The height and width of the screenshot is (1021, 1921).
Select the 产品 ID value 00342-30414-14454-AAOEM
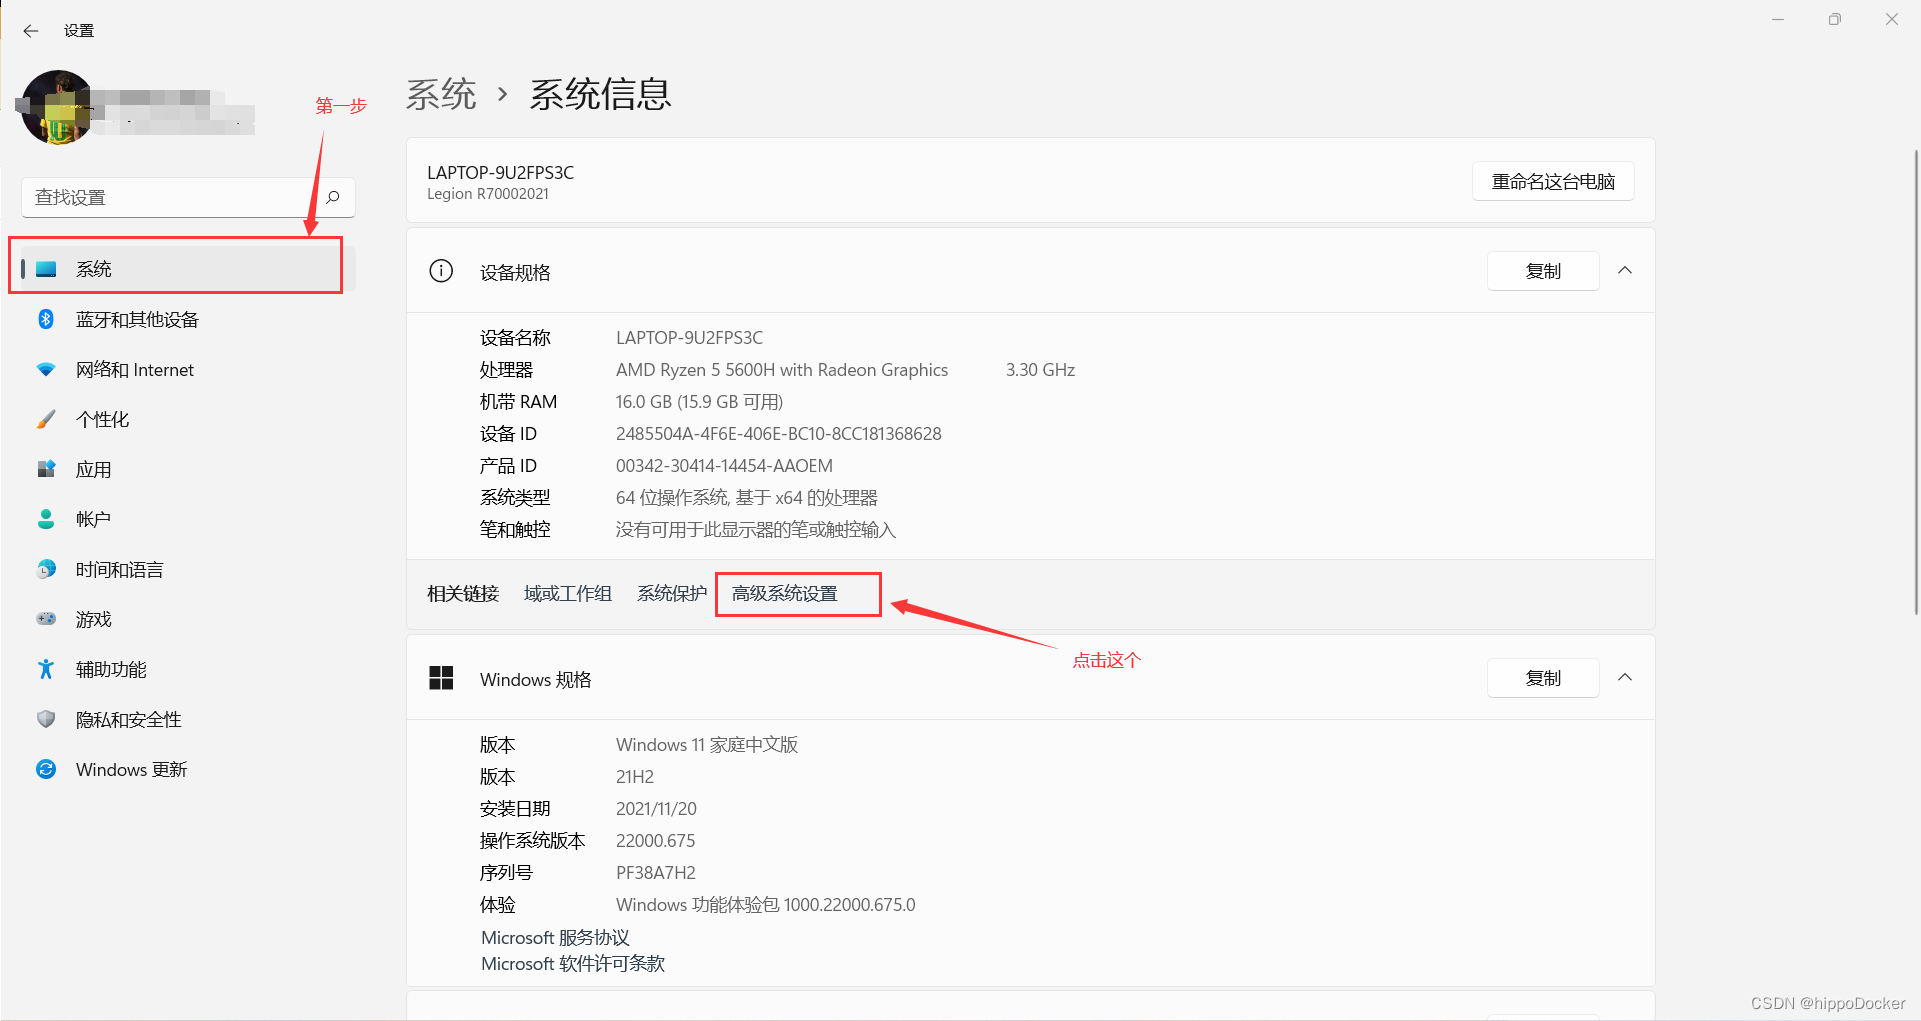(x=724, y=466)
